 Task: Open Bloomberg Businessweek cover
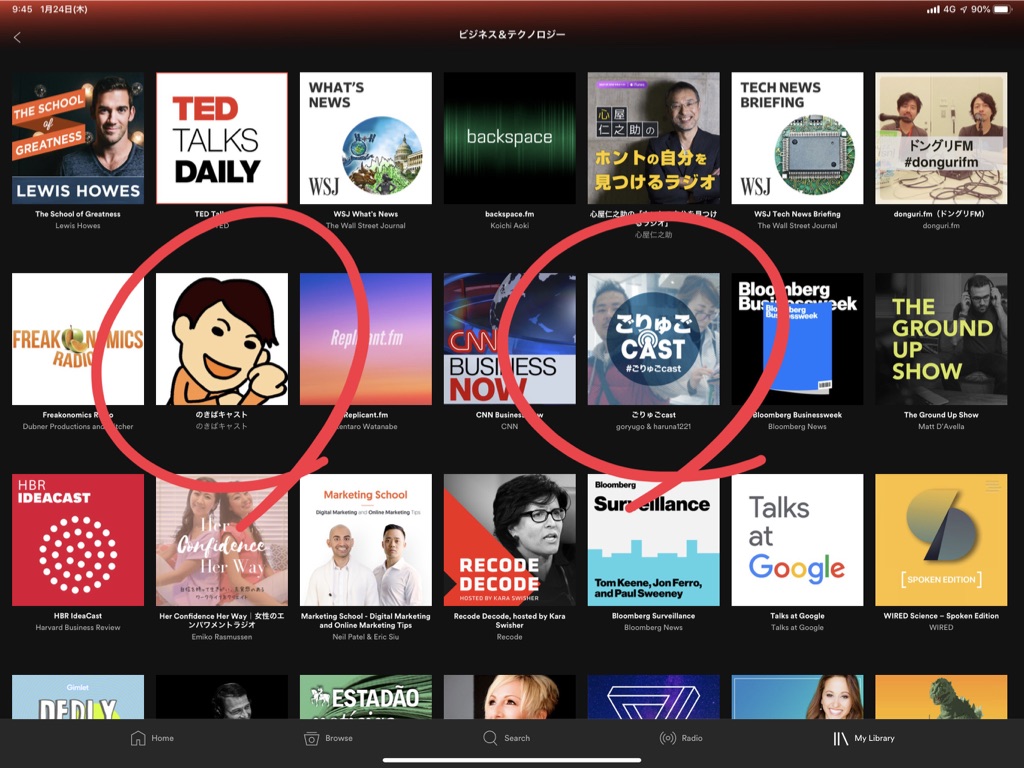point(797,339)
